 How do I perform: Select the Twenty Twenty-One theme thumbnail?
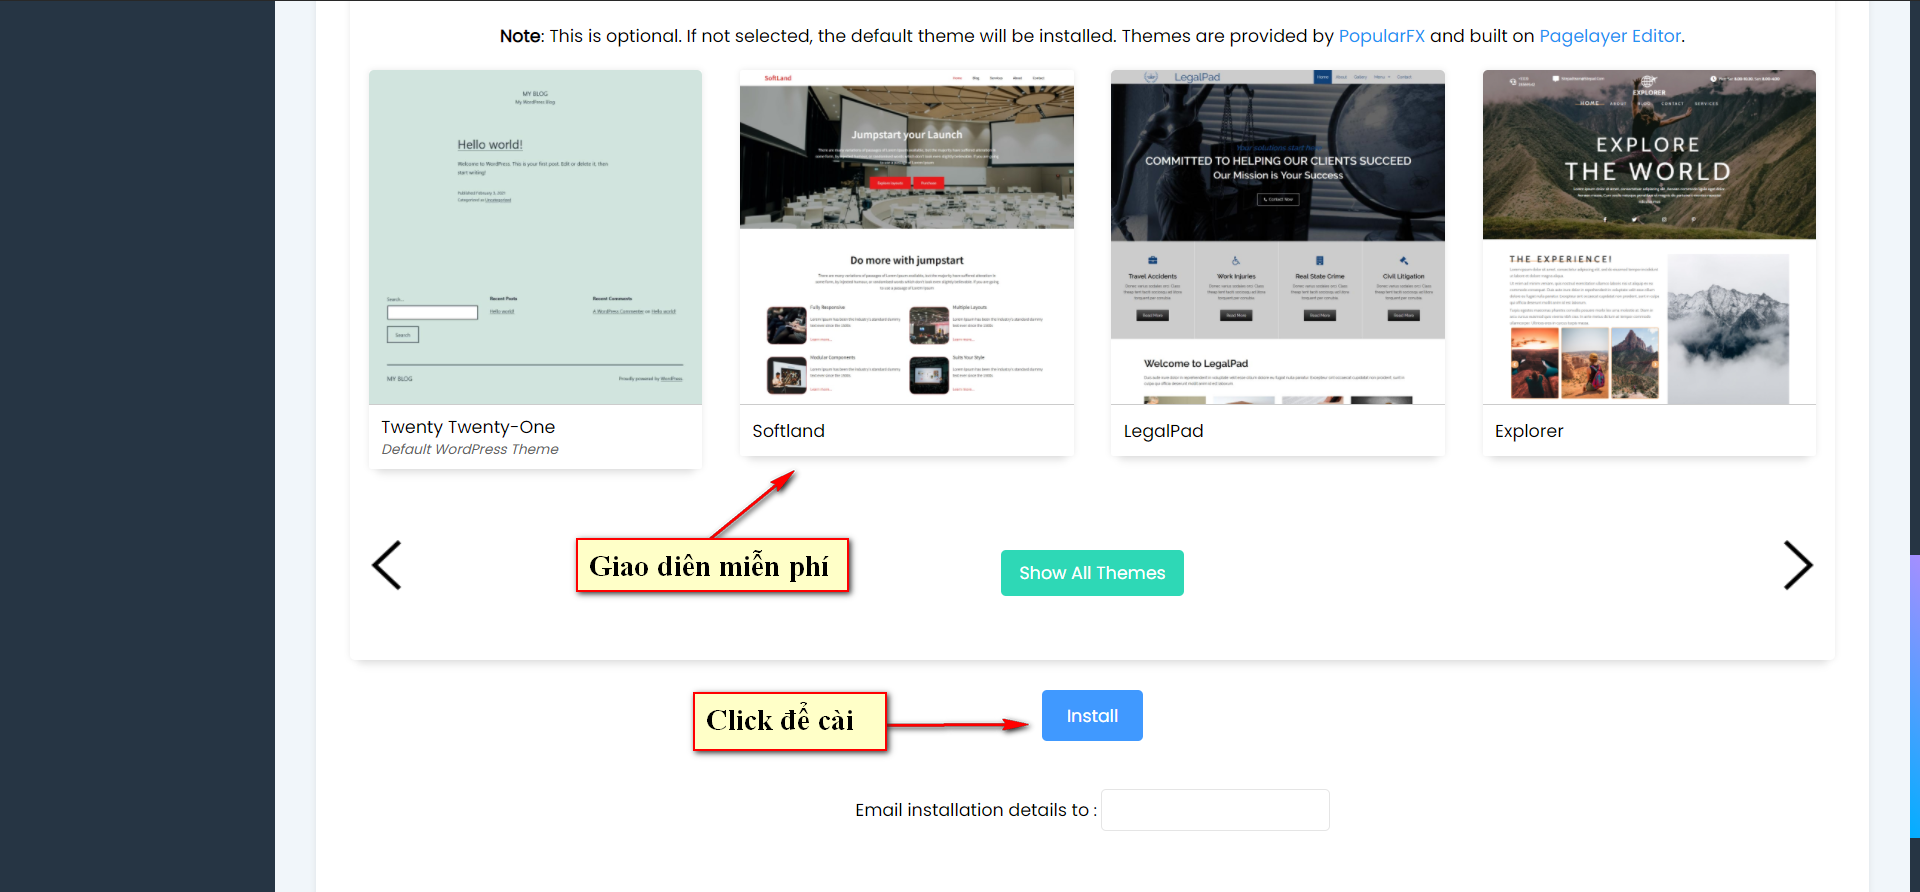tap(535, 237)
